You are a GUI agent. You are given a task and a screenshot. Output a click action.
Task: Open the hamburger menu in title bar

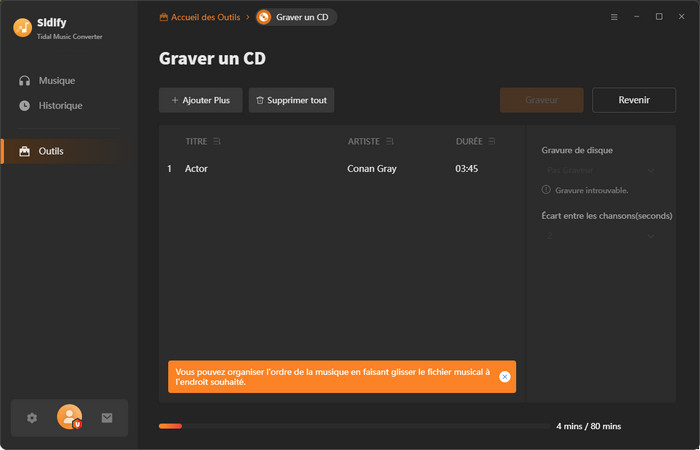[x=614, y=17]
